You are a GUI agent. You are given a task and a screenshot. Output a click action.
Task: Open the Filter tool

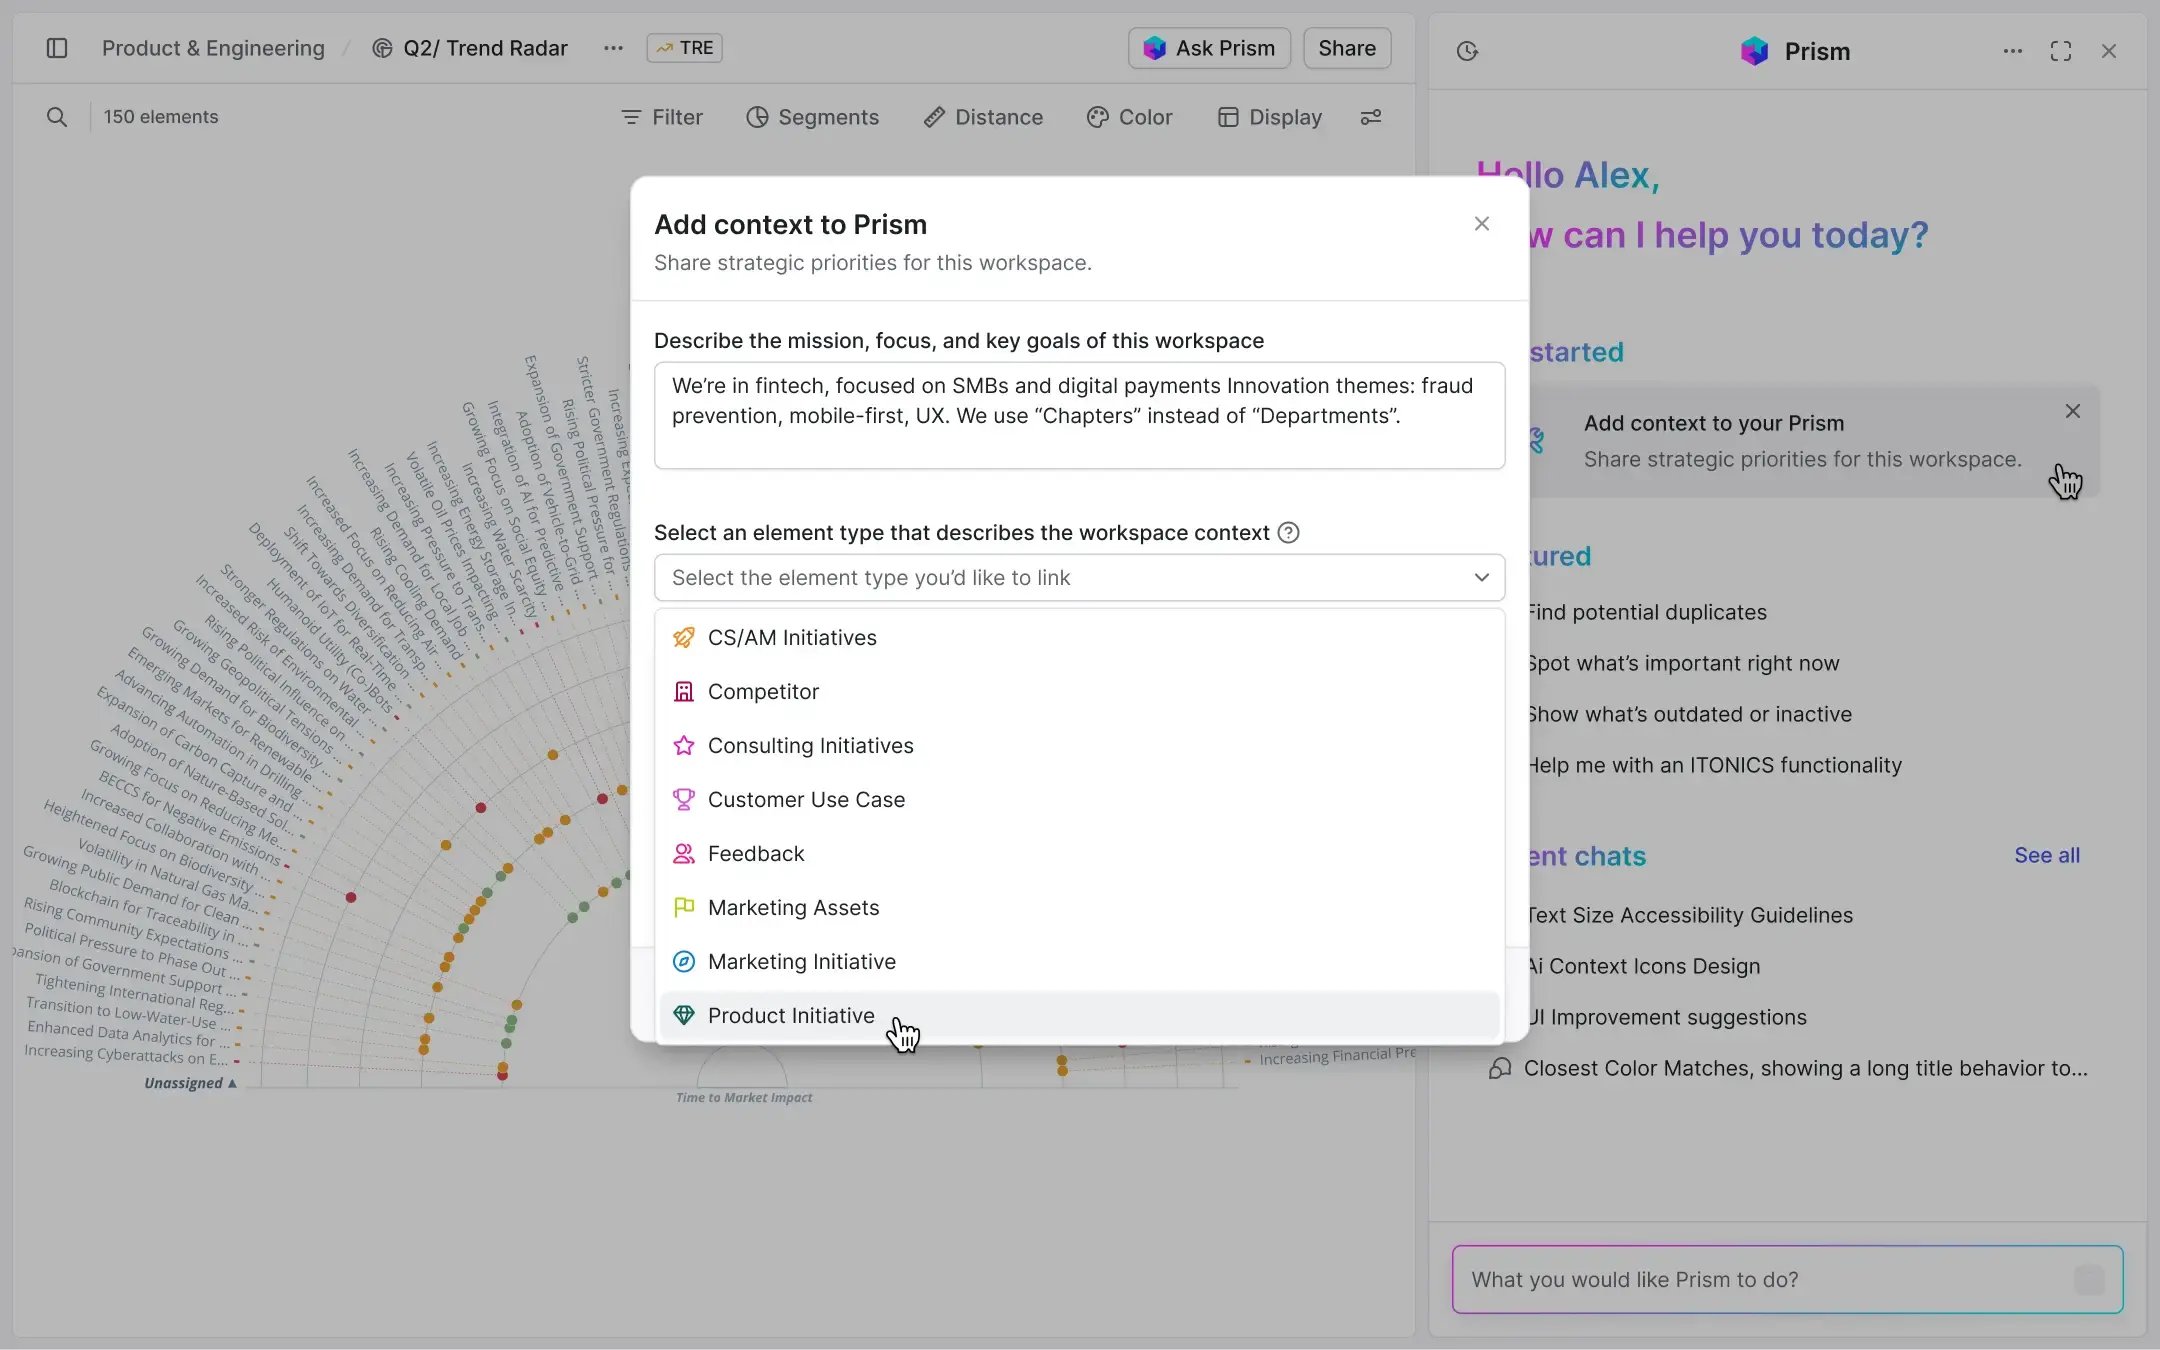click(x=661, y=117)
